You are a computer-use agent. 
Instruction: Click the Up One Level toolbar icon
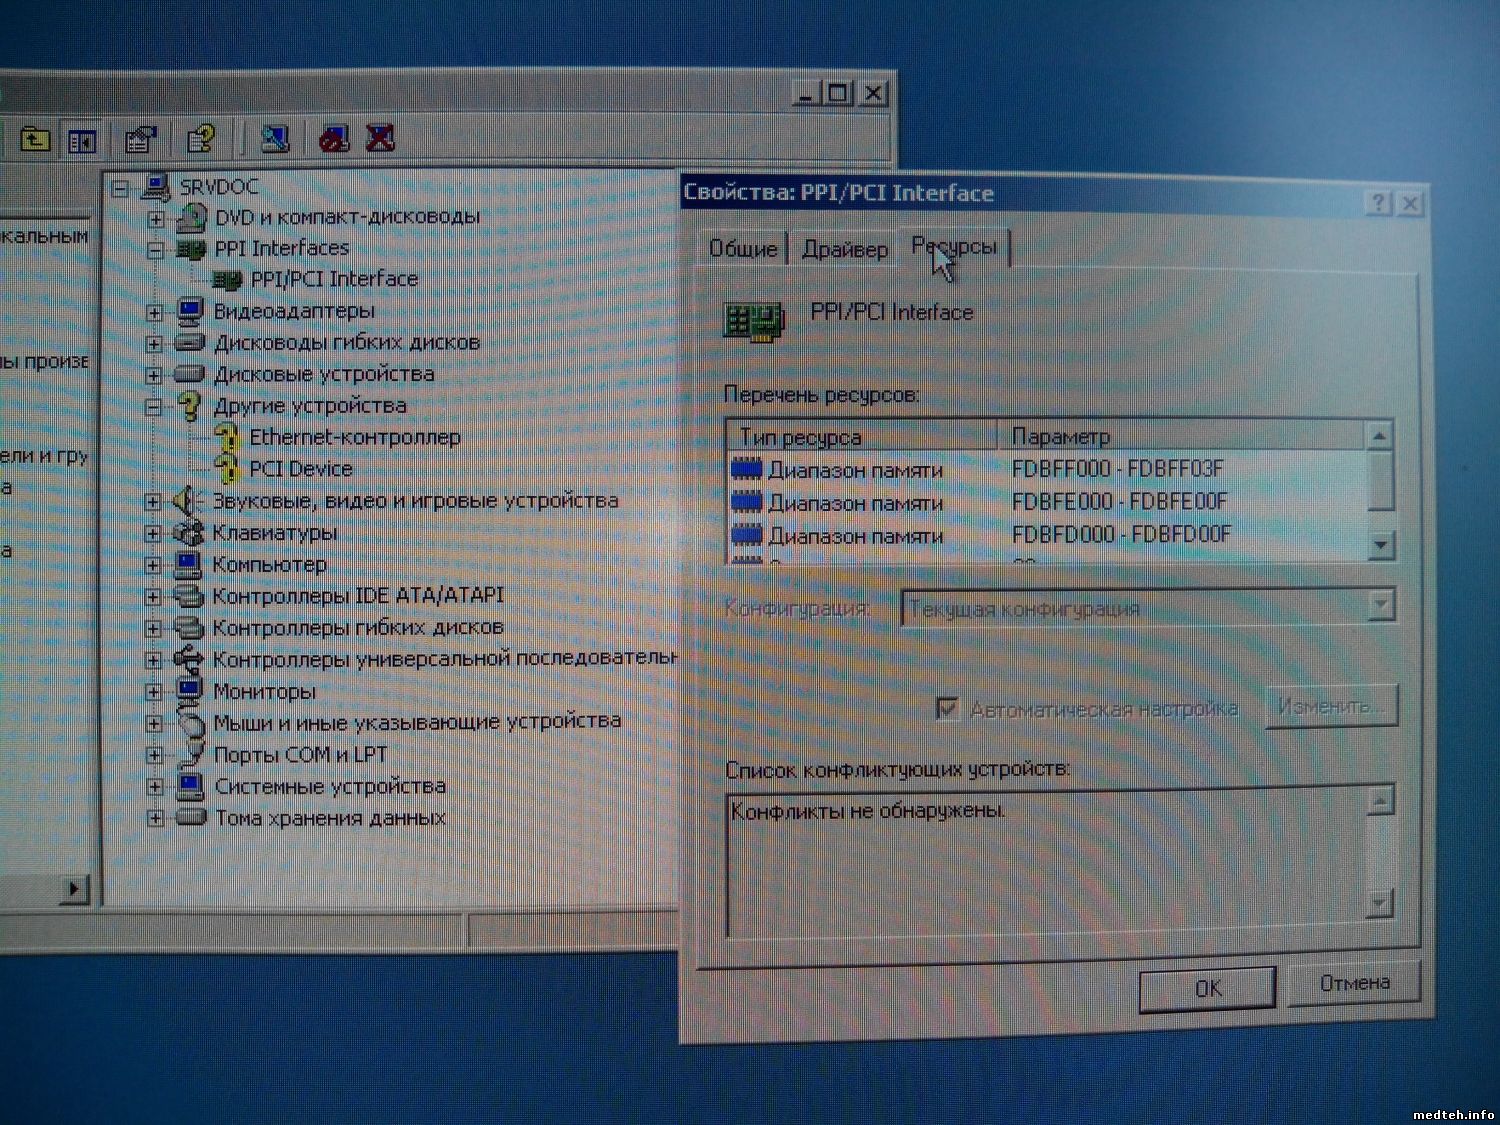(36, 139)
